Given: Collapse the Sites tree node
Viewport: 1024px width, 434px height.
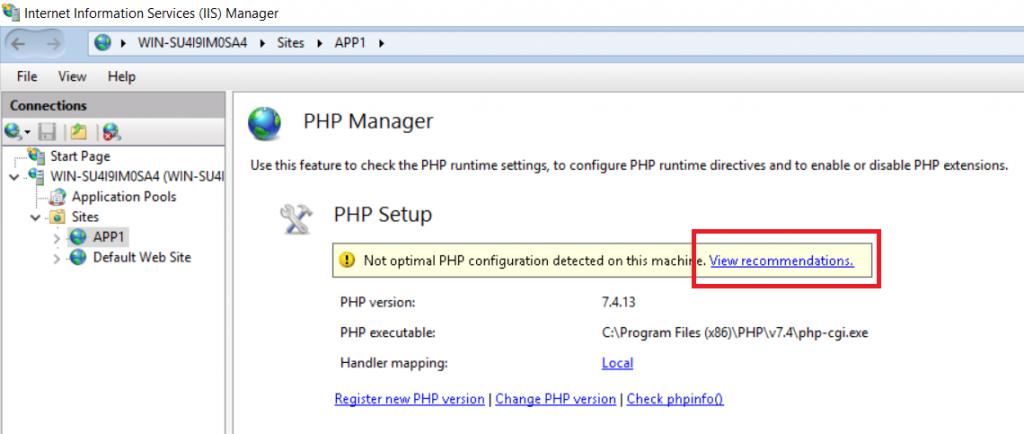Looking at the screenshot, I should 36,217.
